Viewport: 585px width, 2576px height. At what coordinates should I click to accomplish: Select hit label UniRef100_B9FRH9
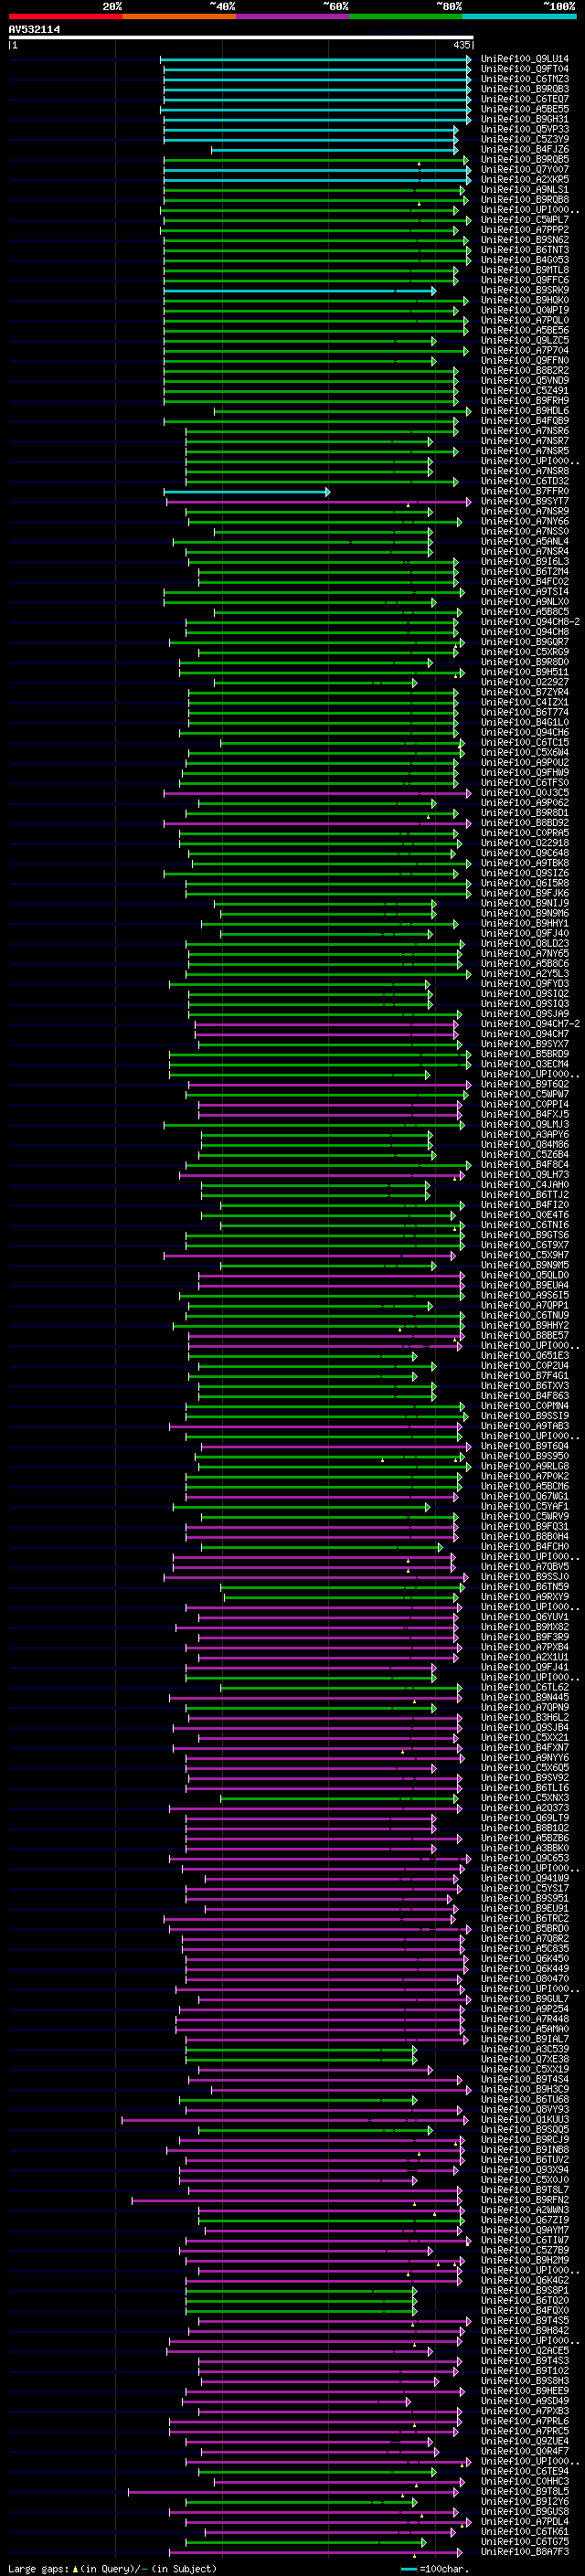(525, 400)
